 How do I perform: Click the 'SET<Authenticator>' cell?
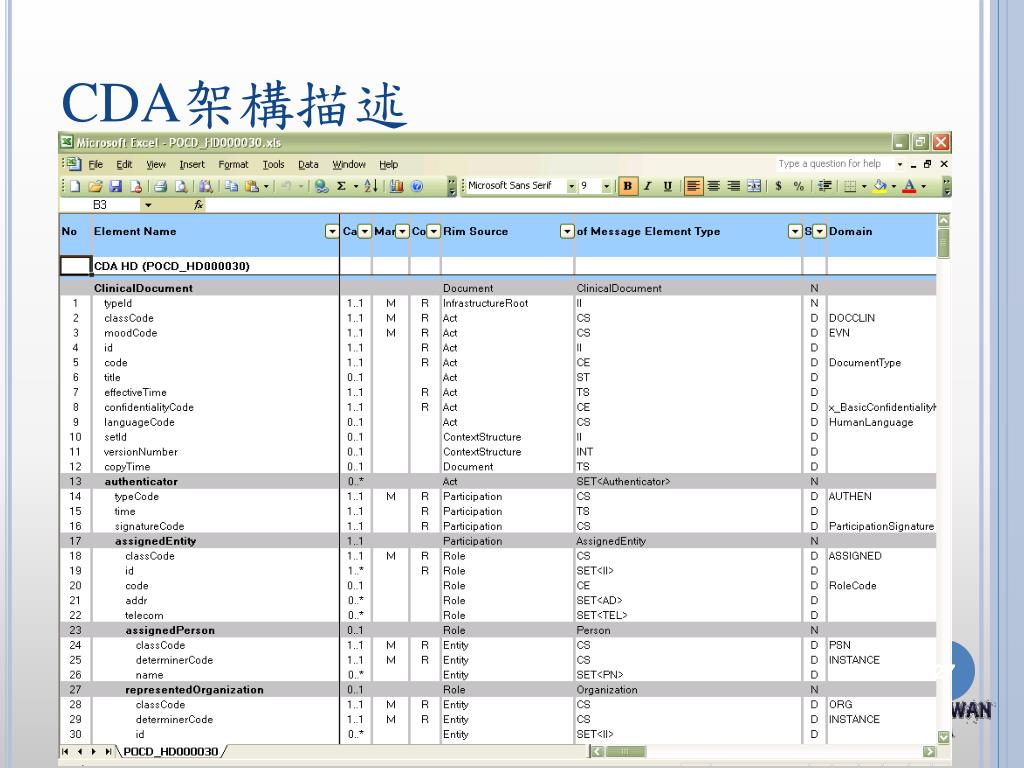pyautogui.click(x=688, y=481)
